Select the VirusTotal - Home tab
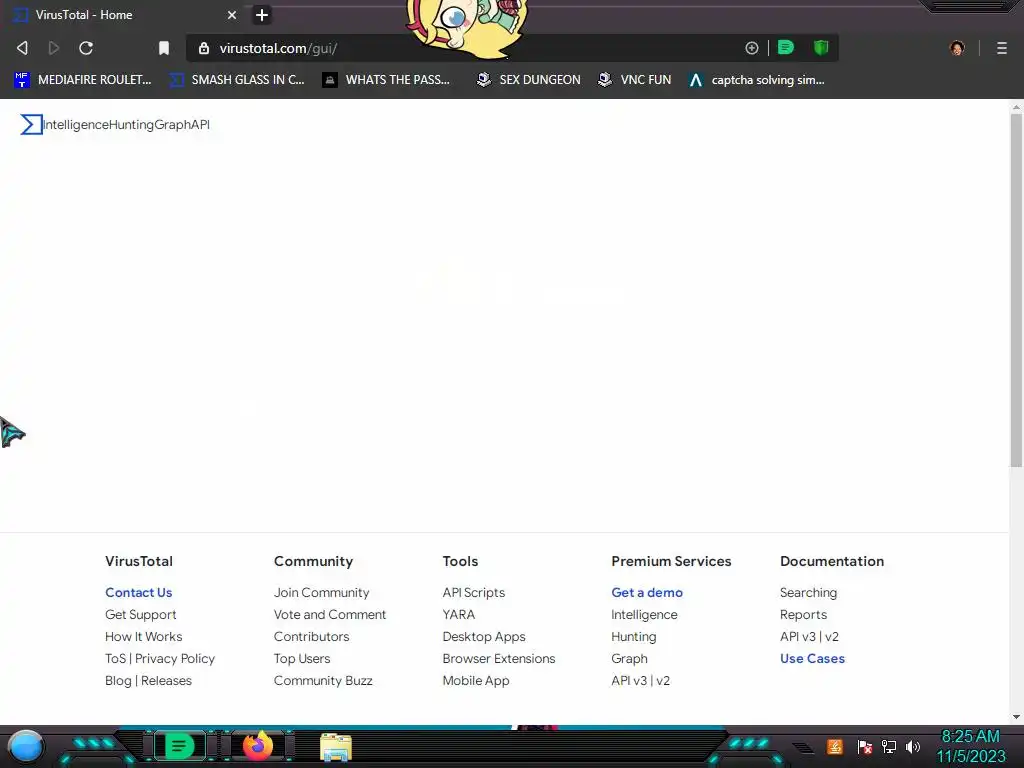 124,14
